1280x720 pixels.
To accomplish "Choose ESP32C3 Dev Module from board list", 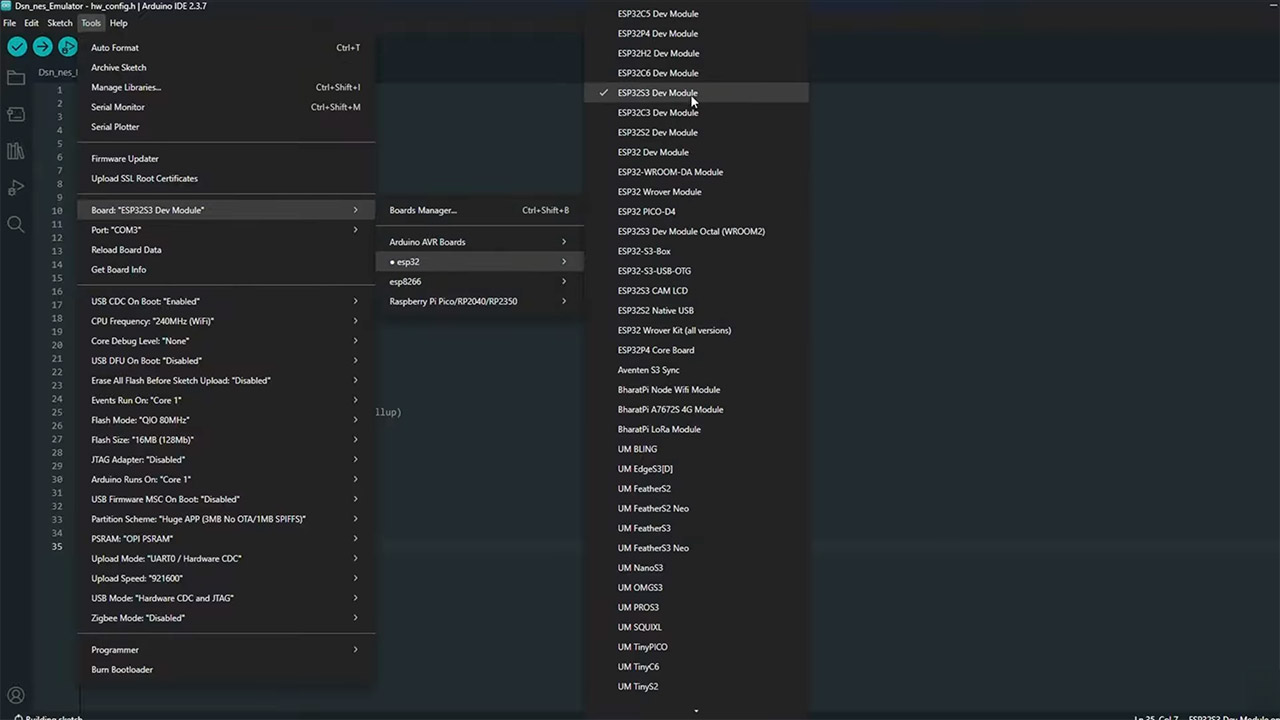I will tap(657, 113).
